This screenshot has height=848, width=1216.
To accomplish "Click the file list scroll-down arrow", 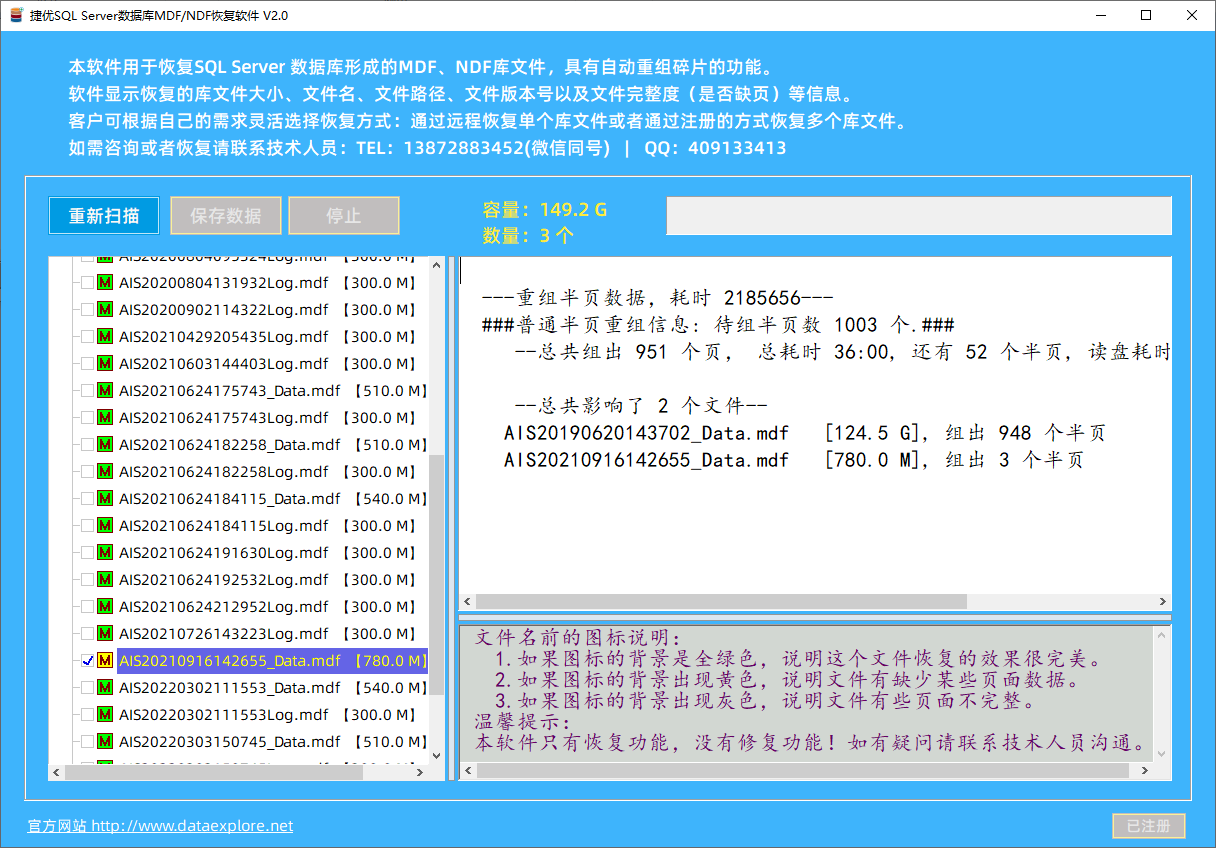I will click(x=436, y=756).
